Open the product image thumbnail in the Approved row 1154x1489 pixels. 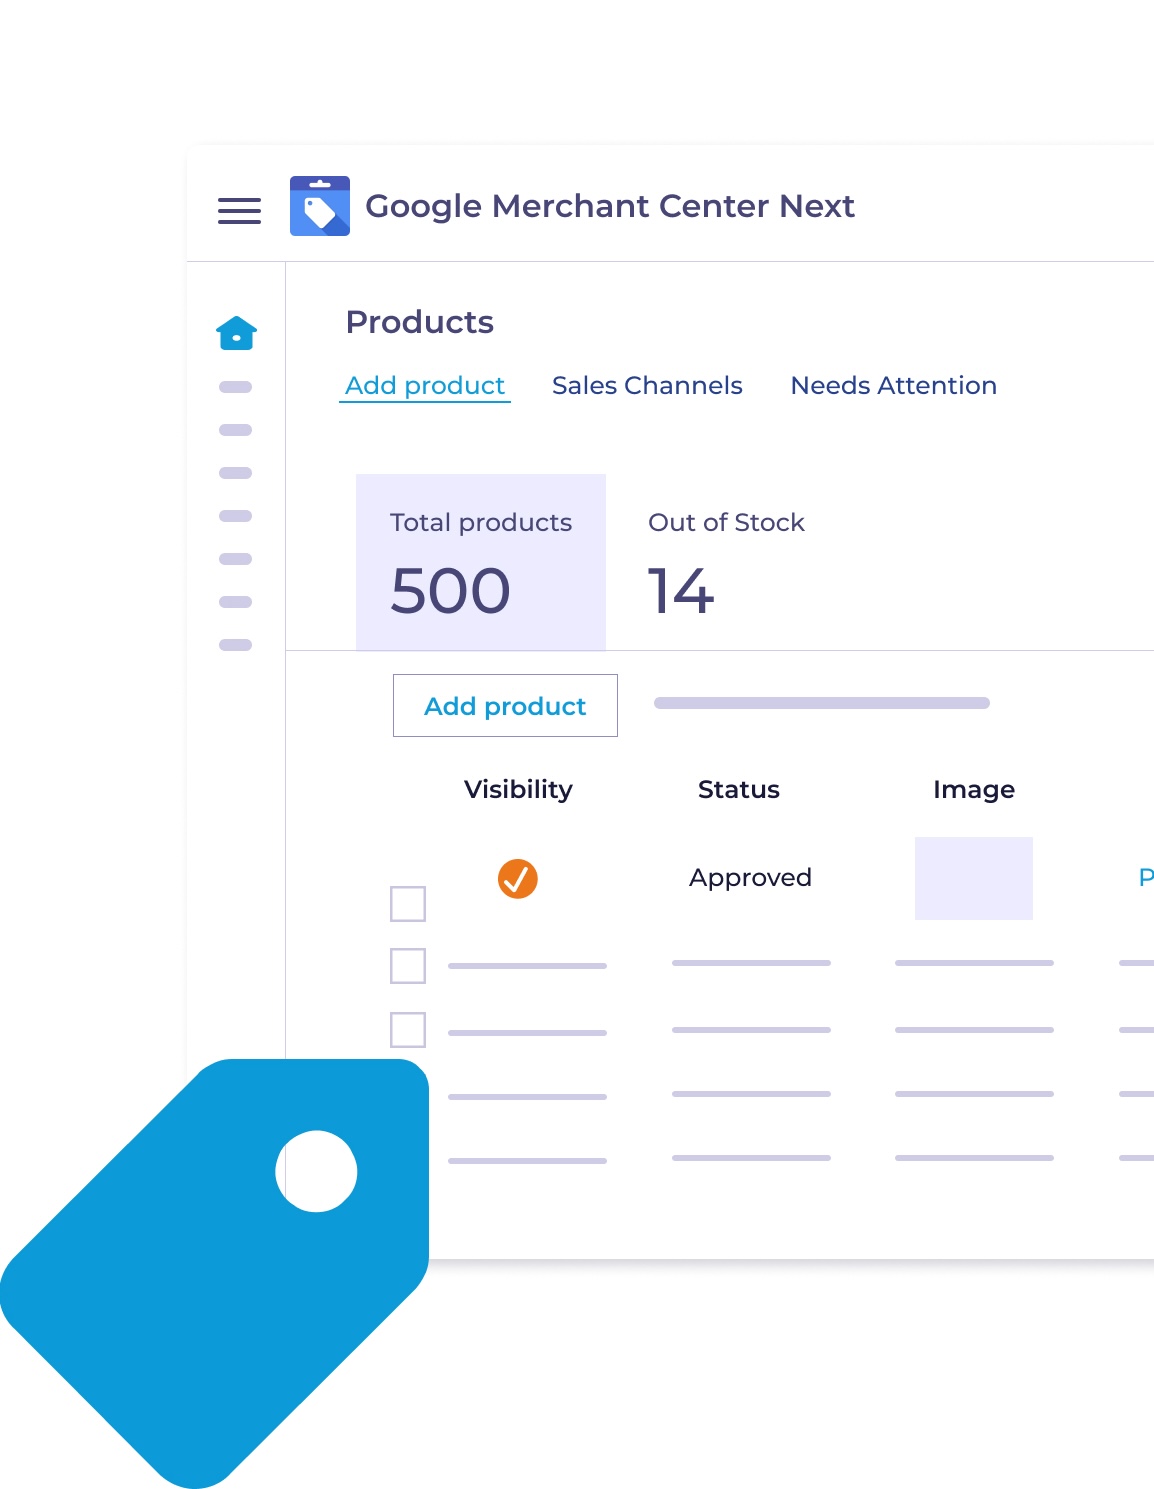[x=974, y=879]
